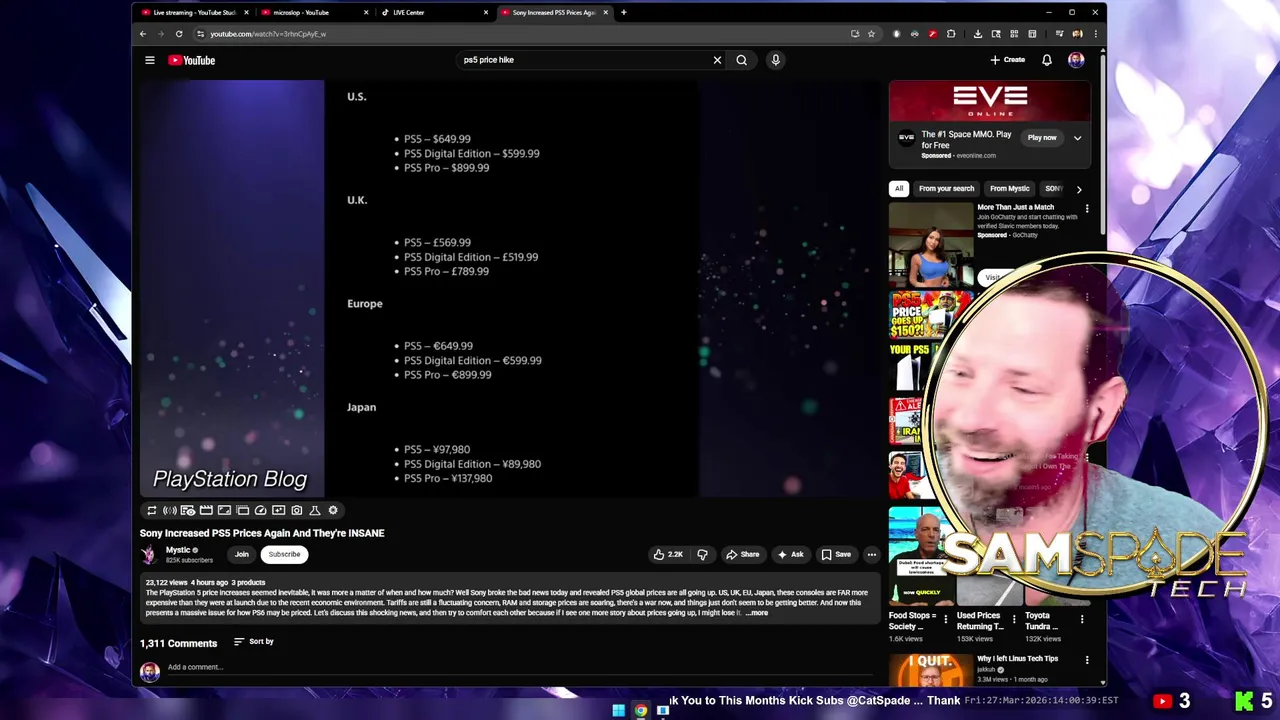
Task: Focus the 'ps5 price hike' search field
Action: click(585, 60)
